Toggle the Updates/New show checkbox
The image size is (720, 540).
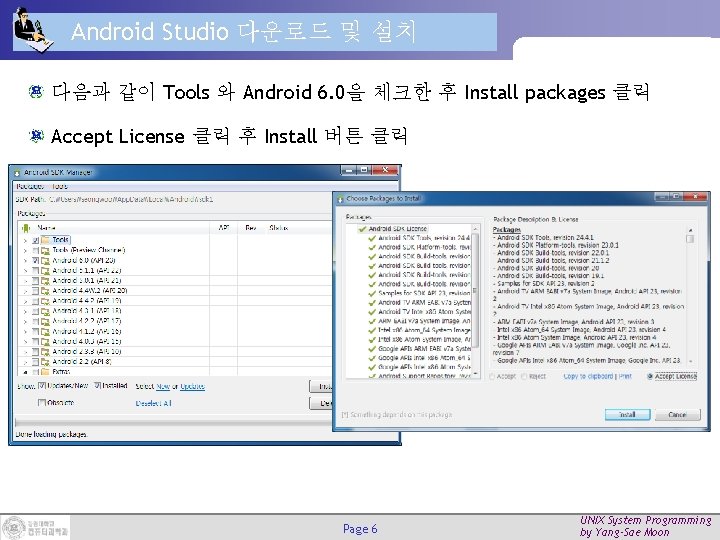click(42, 386)
